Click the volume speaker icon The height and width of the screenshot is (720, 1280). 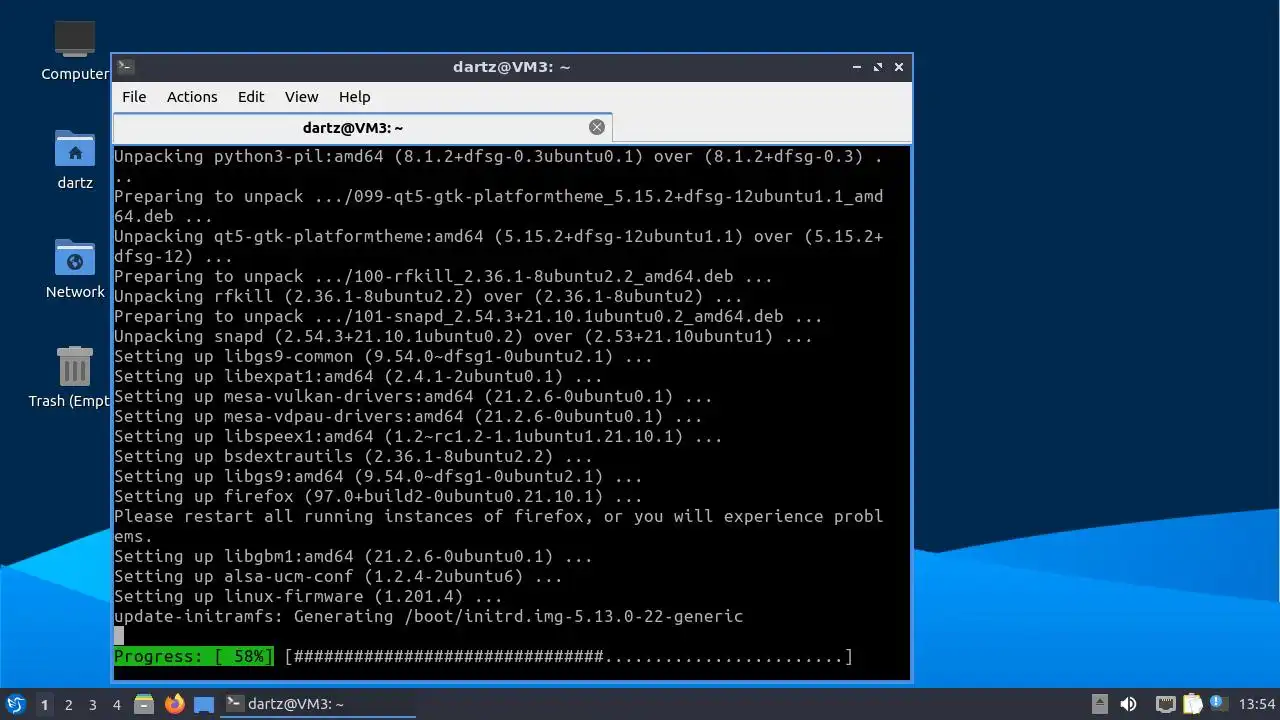[x=1128, y=704]
